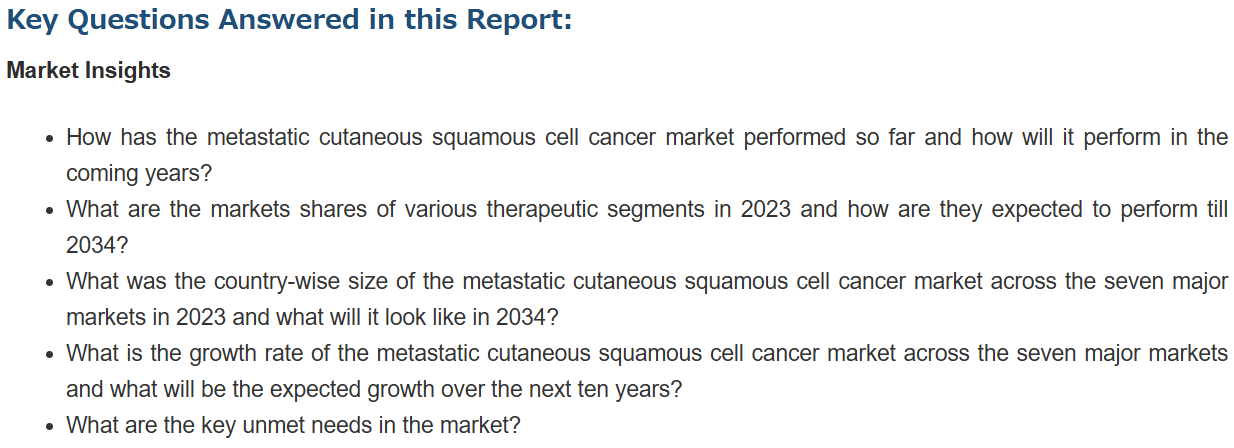Viewport: 1234px width, 448px height.
Task: Click the text 'next ten years?'
Action: (x=605, y=389)
